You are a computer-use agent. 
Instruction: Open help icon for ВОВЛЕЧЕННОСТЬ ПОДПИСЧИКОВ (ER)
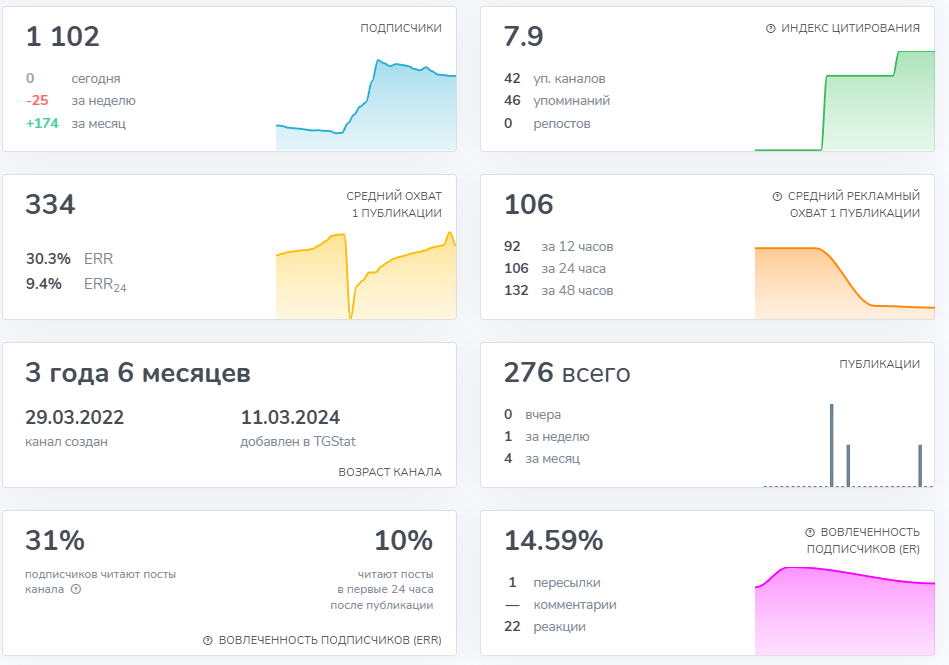810,533
